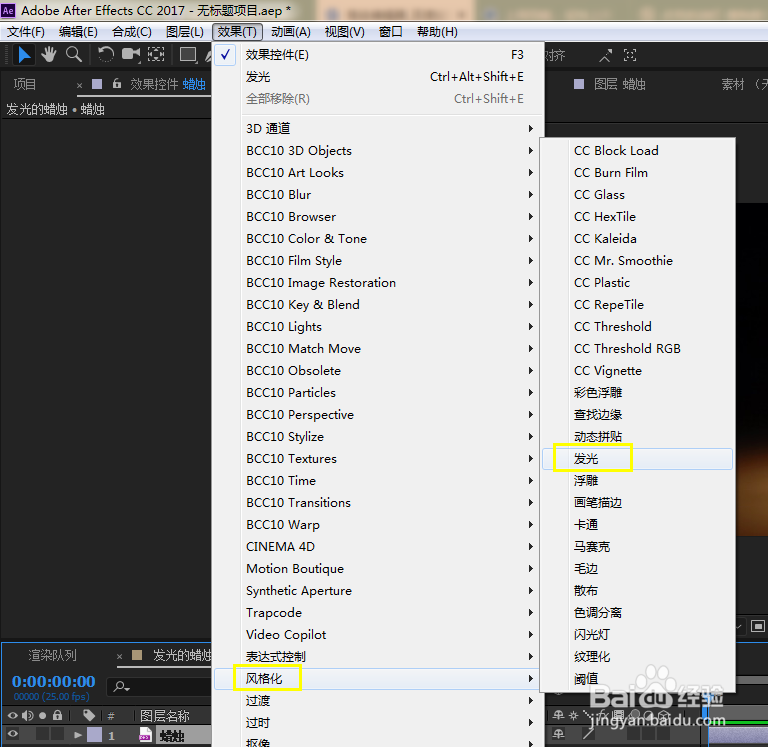Click the lock icon on effect controls panel
The image size is (768, 747).
(117, 84)
